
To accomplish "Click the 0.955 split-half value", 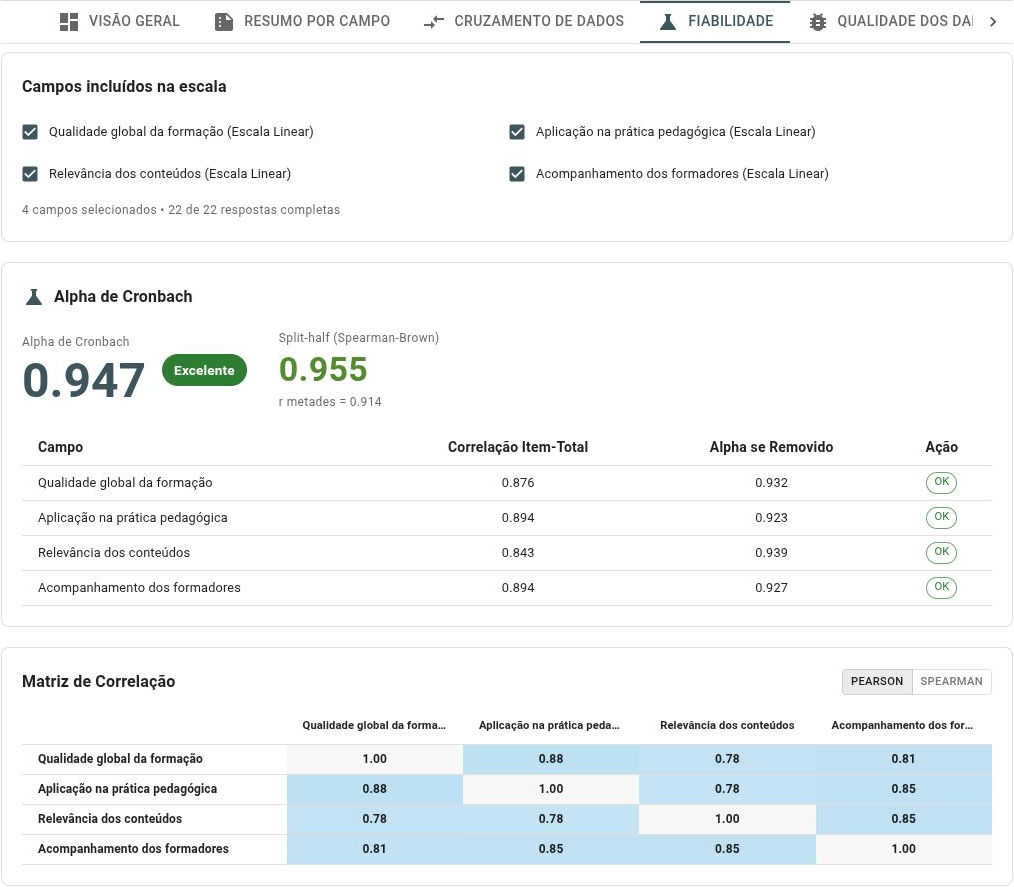I will 323,369.
